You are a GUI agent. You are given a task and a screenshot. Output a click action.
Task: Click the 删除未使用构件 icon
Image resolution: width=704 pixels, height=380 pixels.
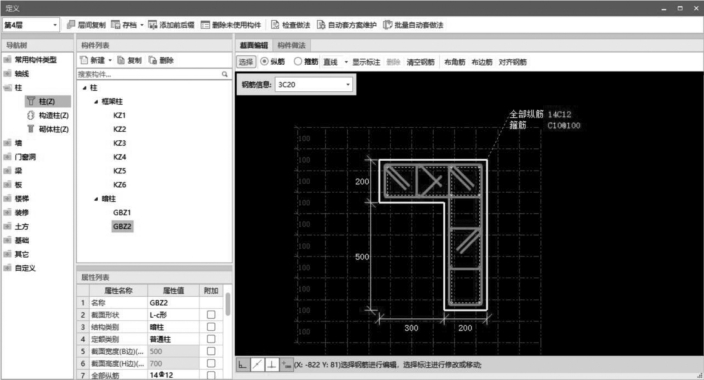click(x=205, y=25)
